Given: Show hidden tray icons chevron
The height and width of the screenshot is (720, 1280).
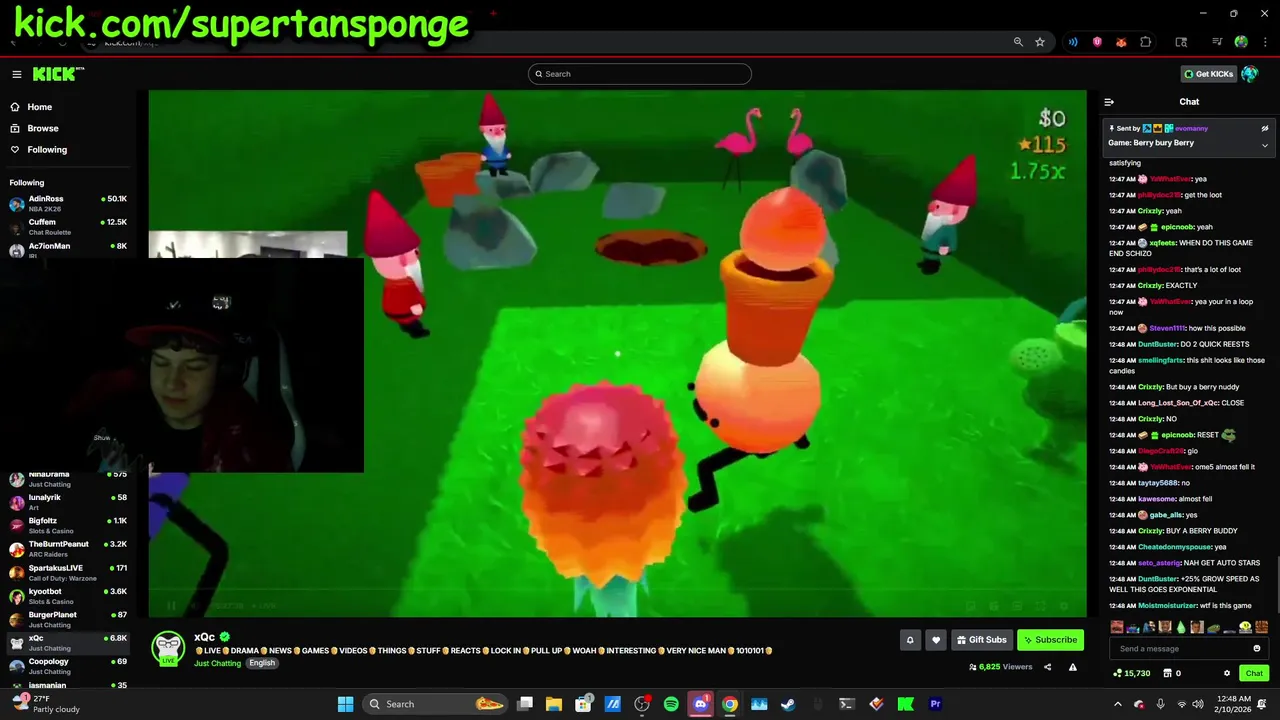Looking at the screenshot, I should click(x=1118, y=704).
